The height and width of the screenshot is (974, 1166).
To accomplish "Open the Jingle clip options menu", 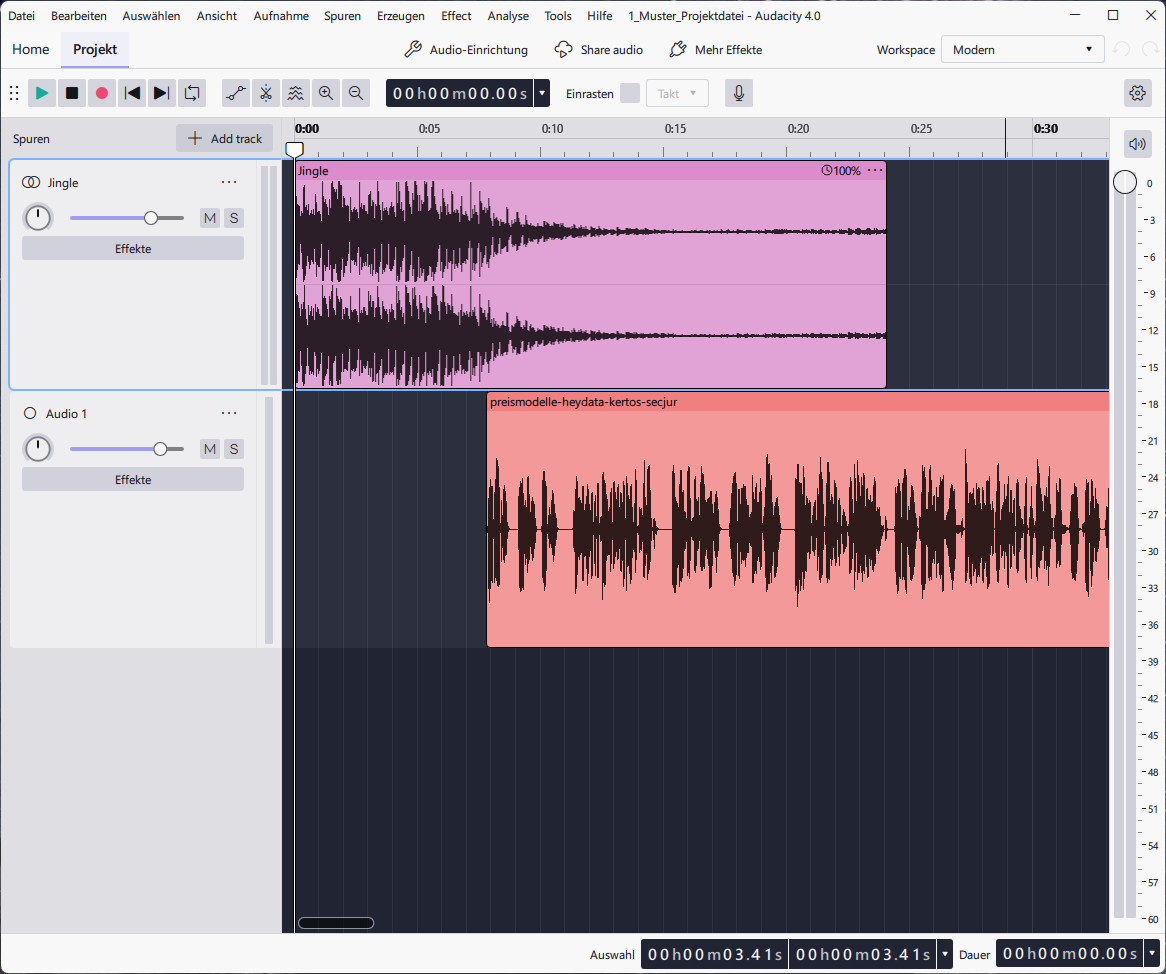I will pos(875,170).
